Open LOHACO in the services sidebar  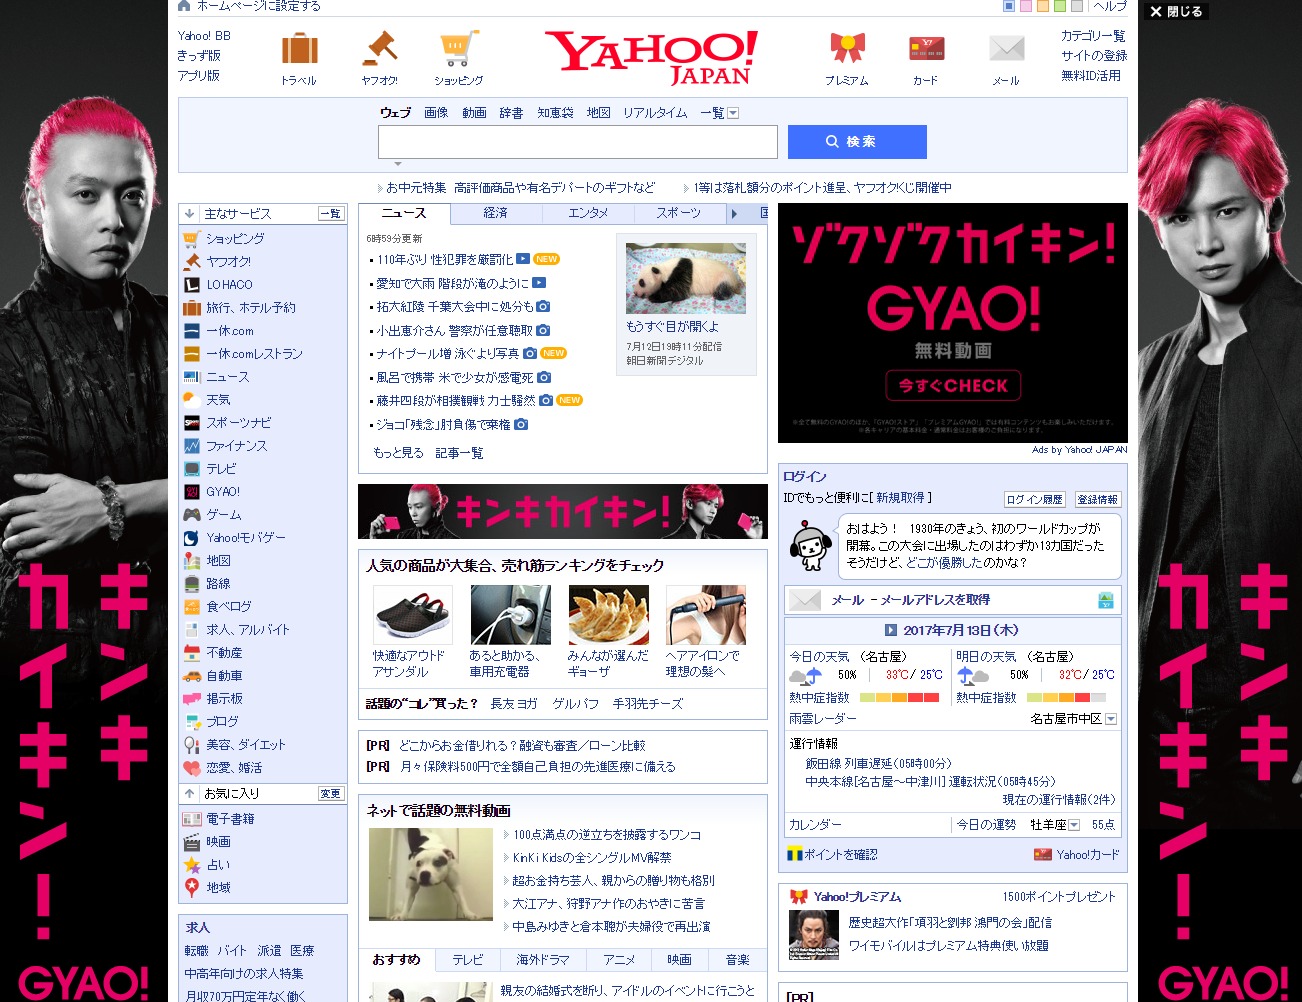tap(229, 284)
